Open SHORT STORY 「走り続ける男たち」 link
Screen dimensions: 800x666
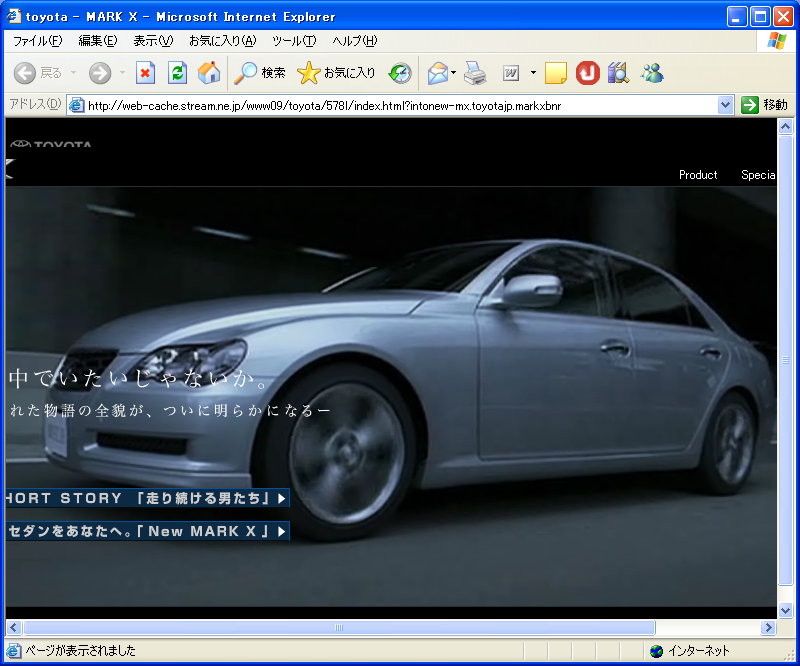[x=146, y=498]
